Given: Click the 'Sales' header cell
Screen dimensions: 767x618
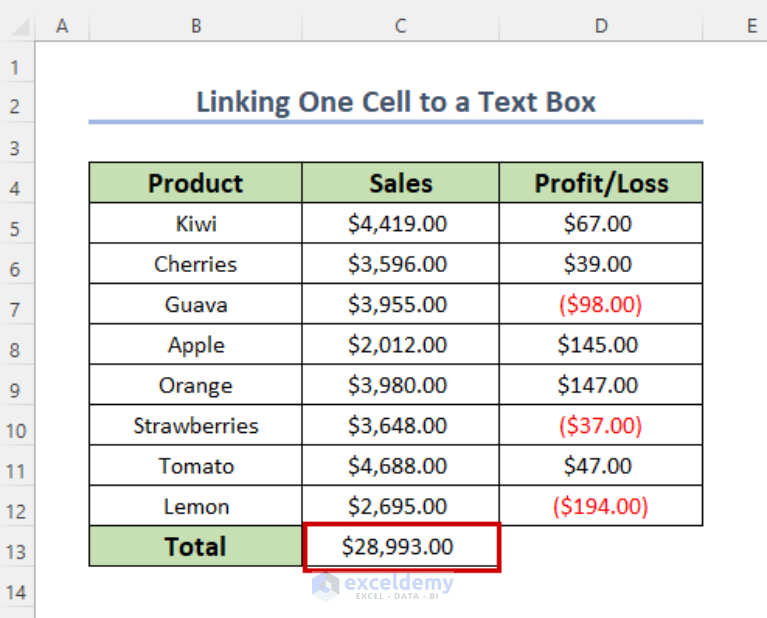Looking at the screenshot, I should pos(401,183).
